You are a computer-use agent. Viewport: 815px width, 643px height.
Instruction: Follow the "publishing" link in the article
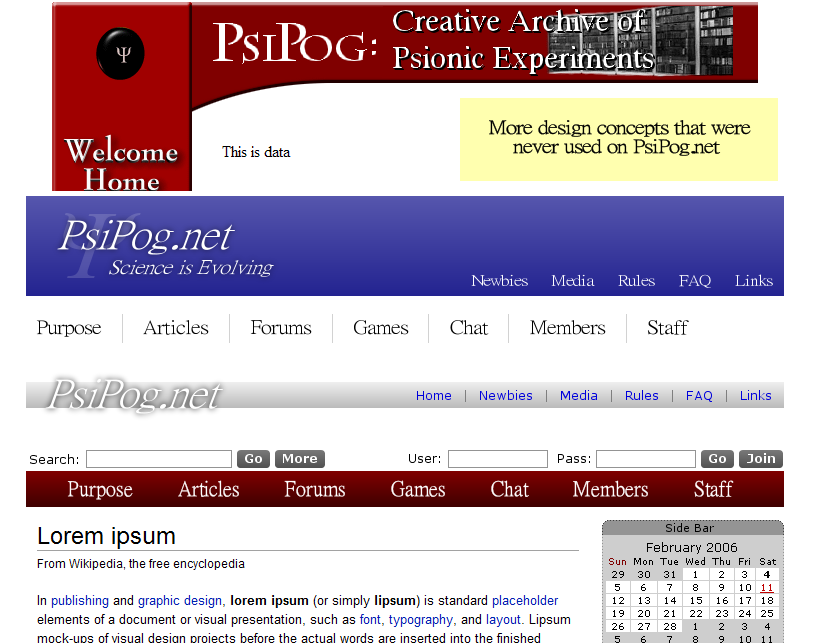tap(80, 601)
